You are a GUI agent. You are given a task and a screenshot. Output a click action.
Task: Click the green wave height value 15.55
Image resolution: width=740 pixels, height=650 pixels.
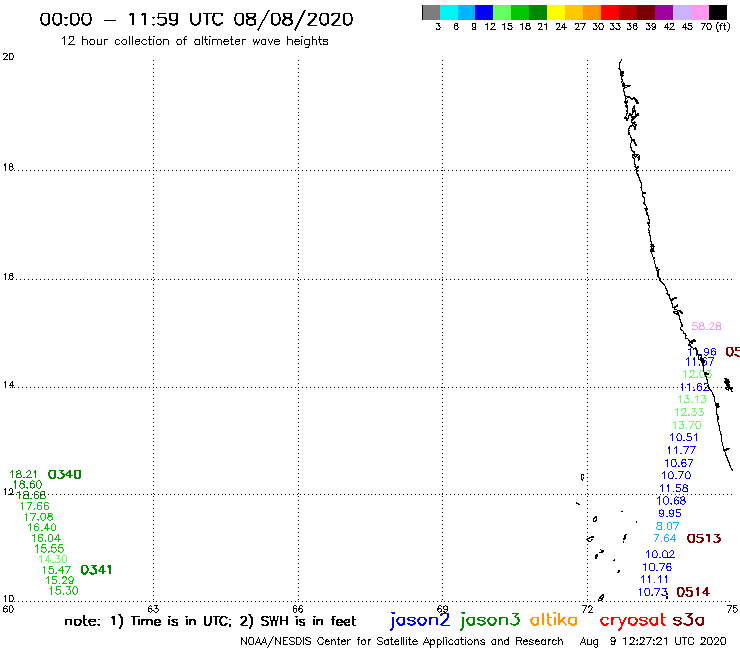tap(49, 549)
